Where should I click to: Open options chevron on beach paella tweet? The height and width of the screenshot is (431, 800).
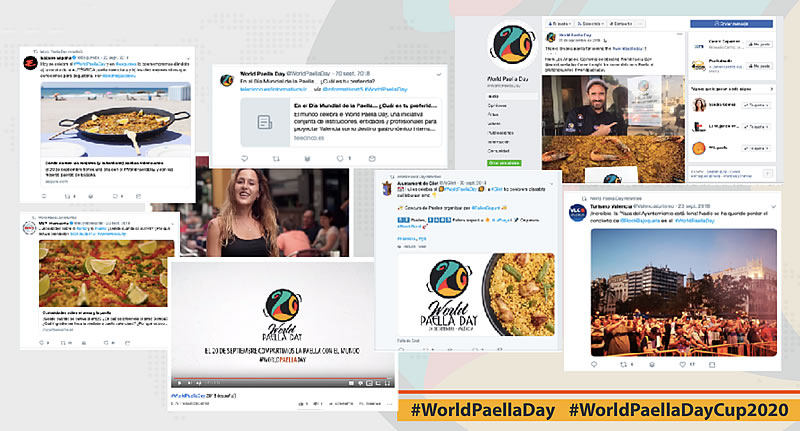[x=189, y=58]
